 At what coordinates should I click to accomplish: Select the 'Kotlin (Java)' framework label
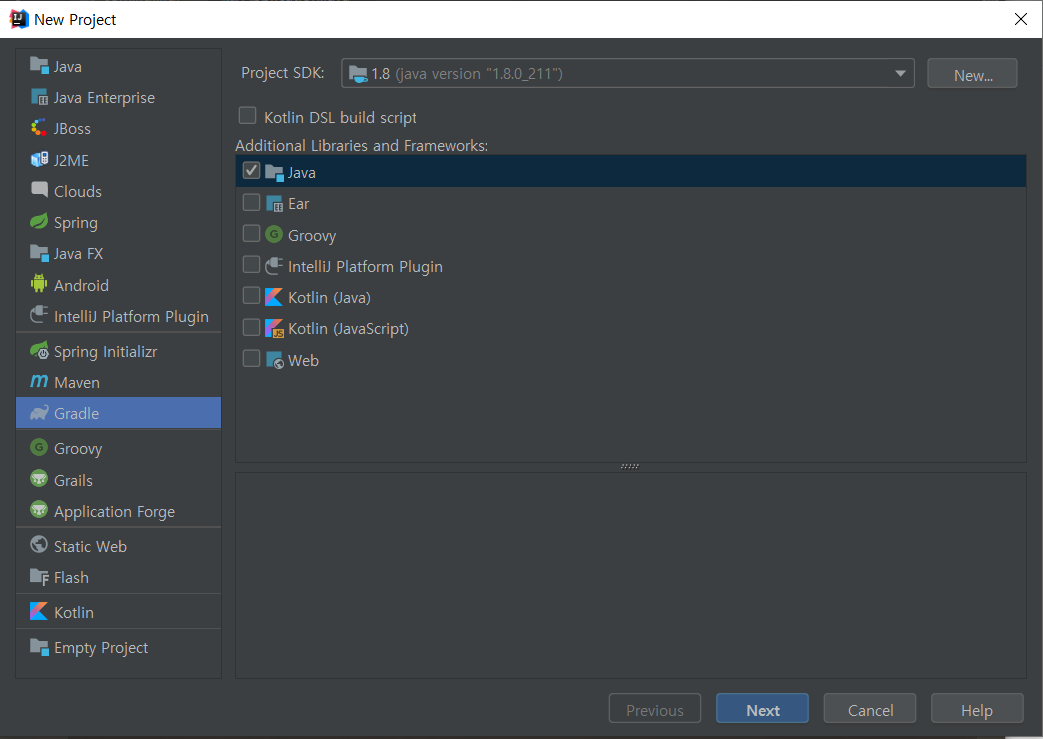click(x=329, y=297)
